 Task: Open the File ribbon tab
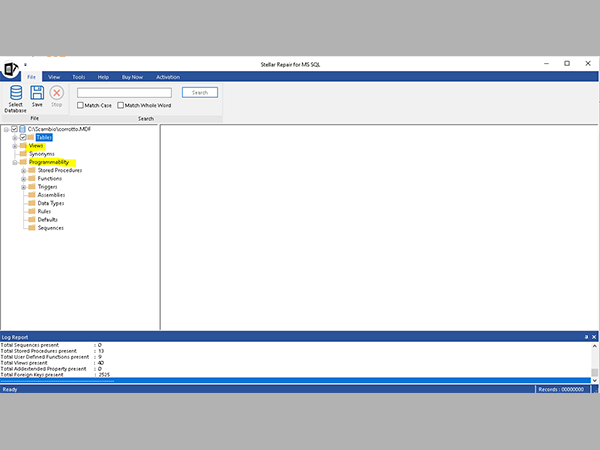tap(31, 77)
